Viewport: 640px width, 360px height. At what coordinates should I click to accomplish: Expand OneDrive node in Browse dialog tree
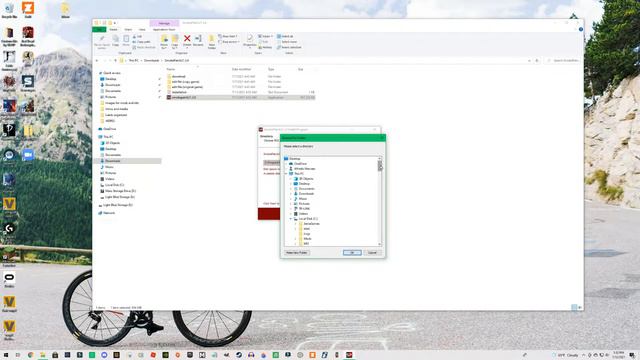click(286, 164)
